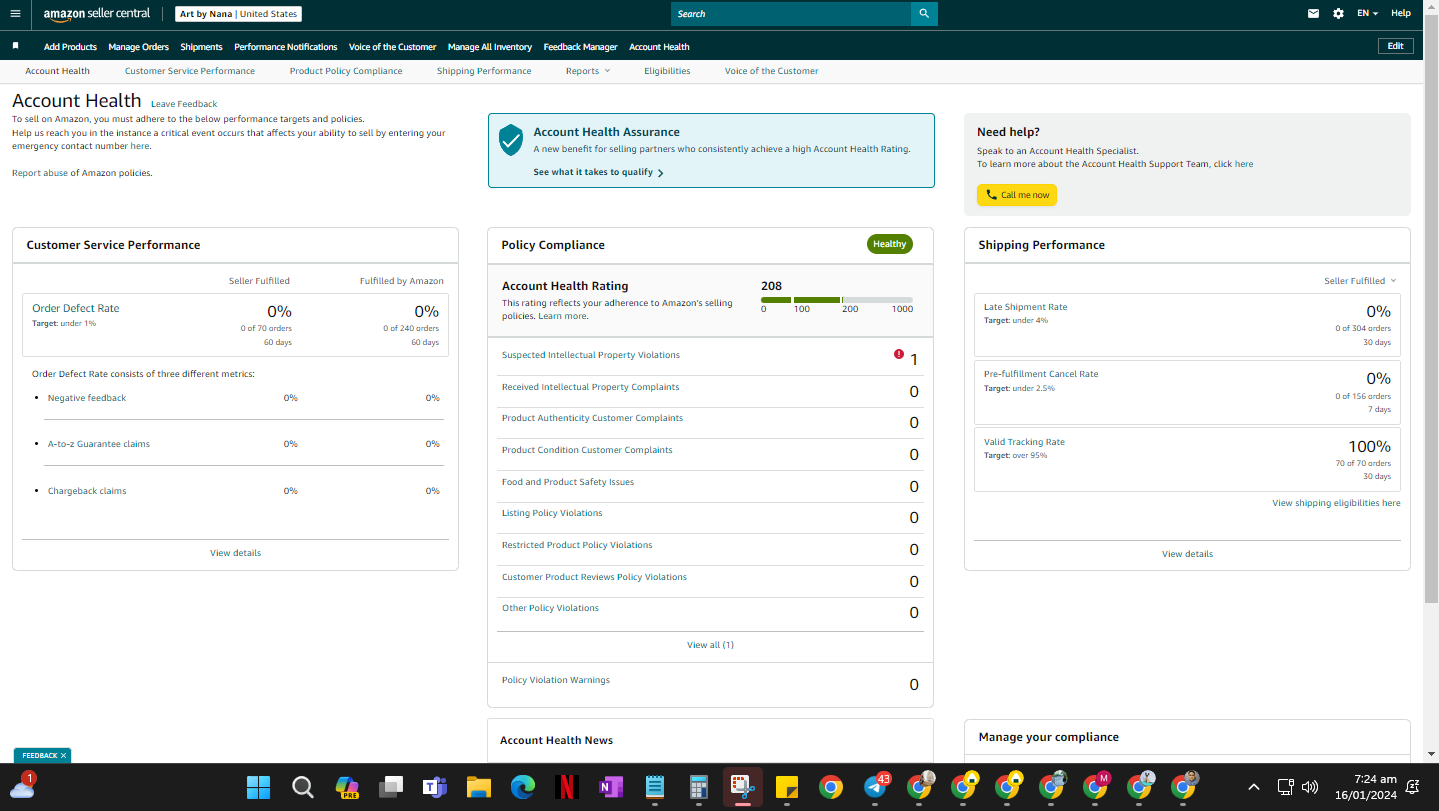The height and width of the screenshot is (811, 1439).
Task: Open the hamburger navigation menu
Action: click(x=15, y=14)
